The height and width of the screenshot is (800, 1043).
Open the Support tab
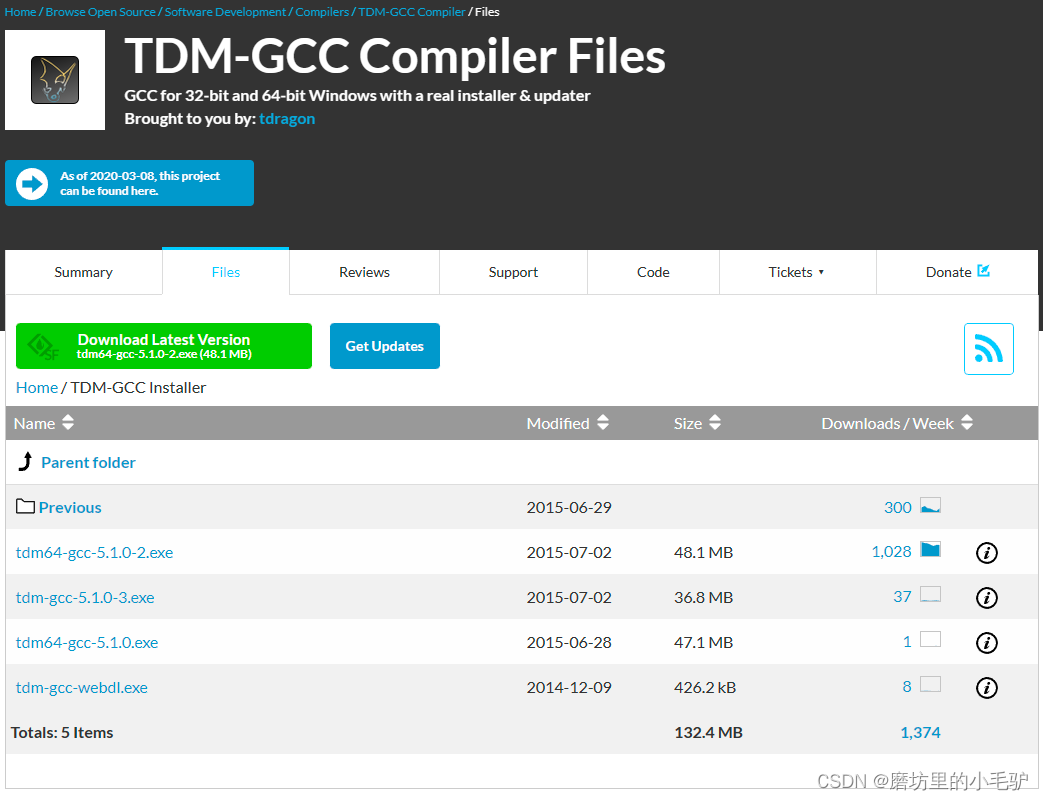tap(513, 272)
